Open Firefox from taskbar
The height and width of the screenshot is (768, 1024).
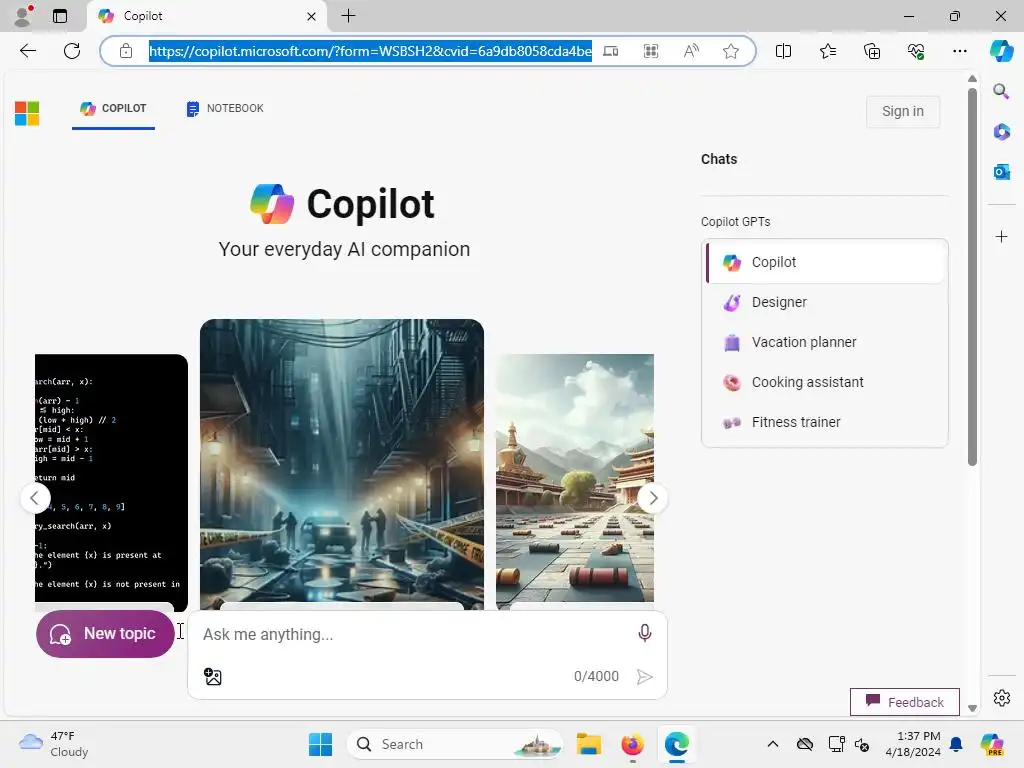pos(632,744)
